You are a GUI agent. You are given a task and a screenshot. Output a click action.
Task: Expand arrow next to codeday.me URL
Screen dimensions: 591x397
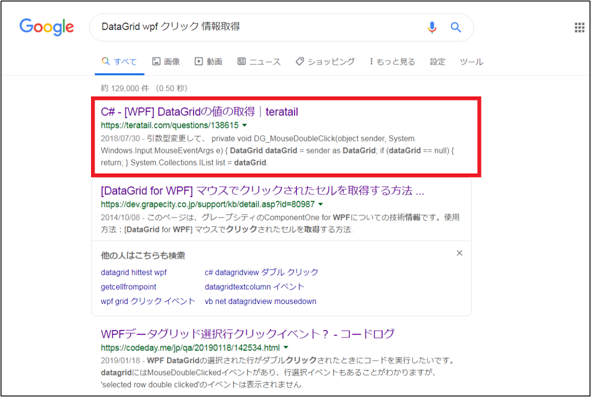point(286,348)
